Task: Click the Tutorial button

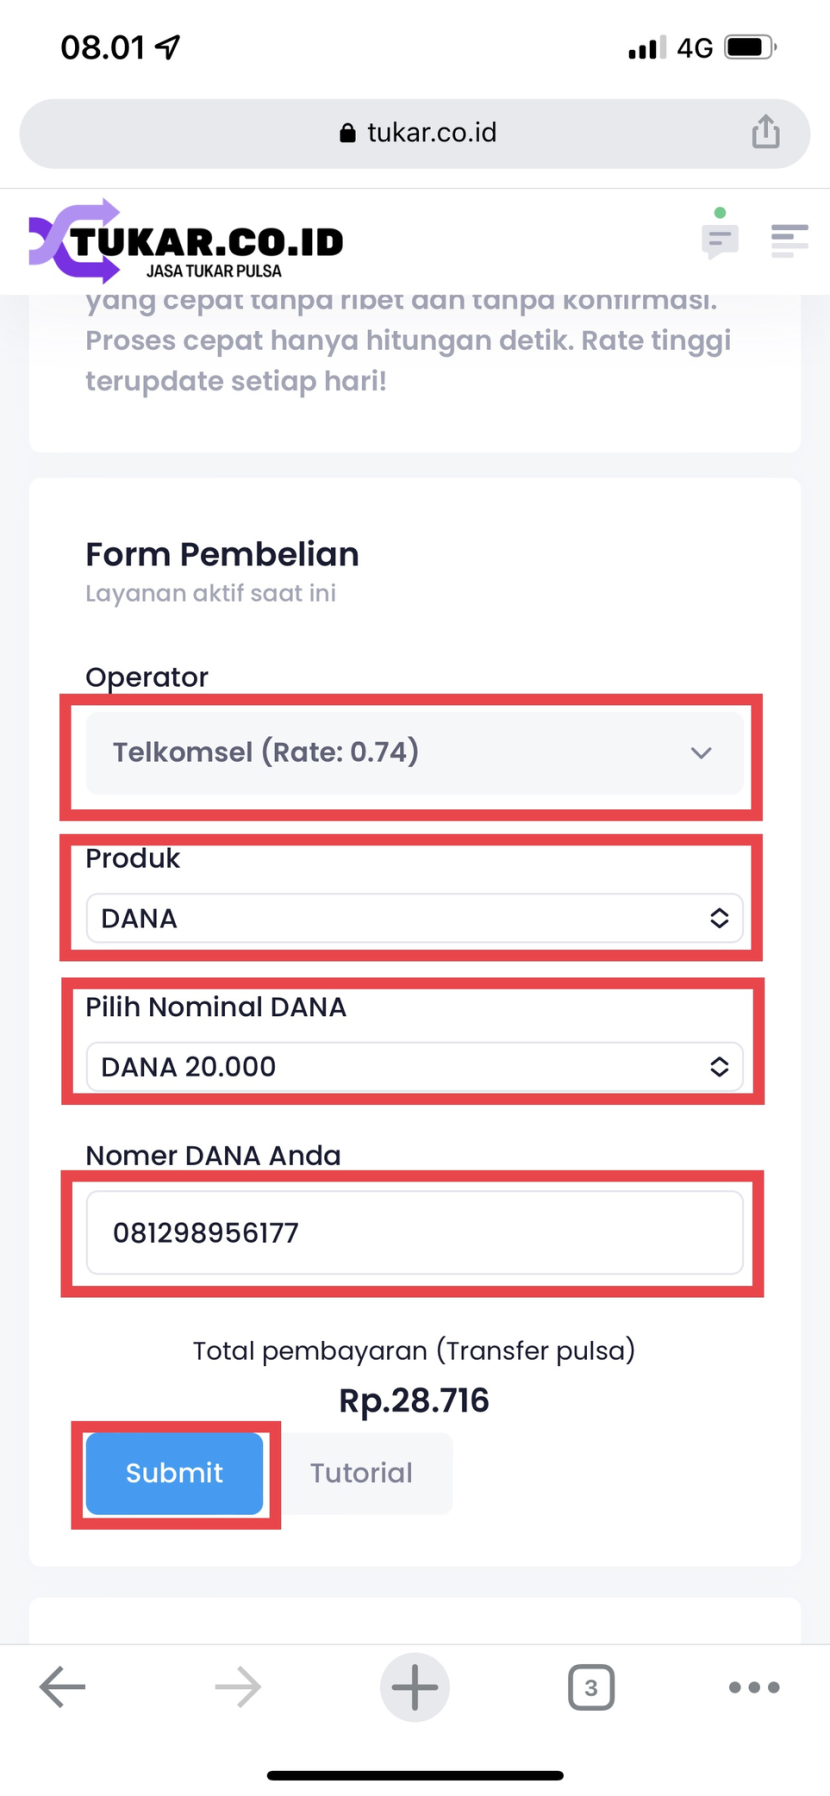Action: pyautogui.click(x=361, y=1473)
